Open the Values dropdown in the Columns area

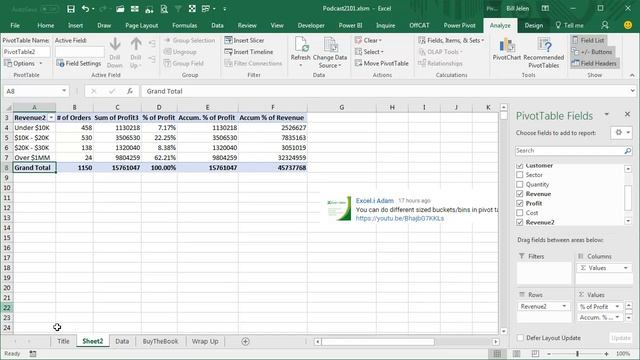[626, 268]
